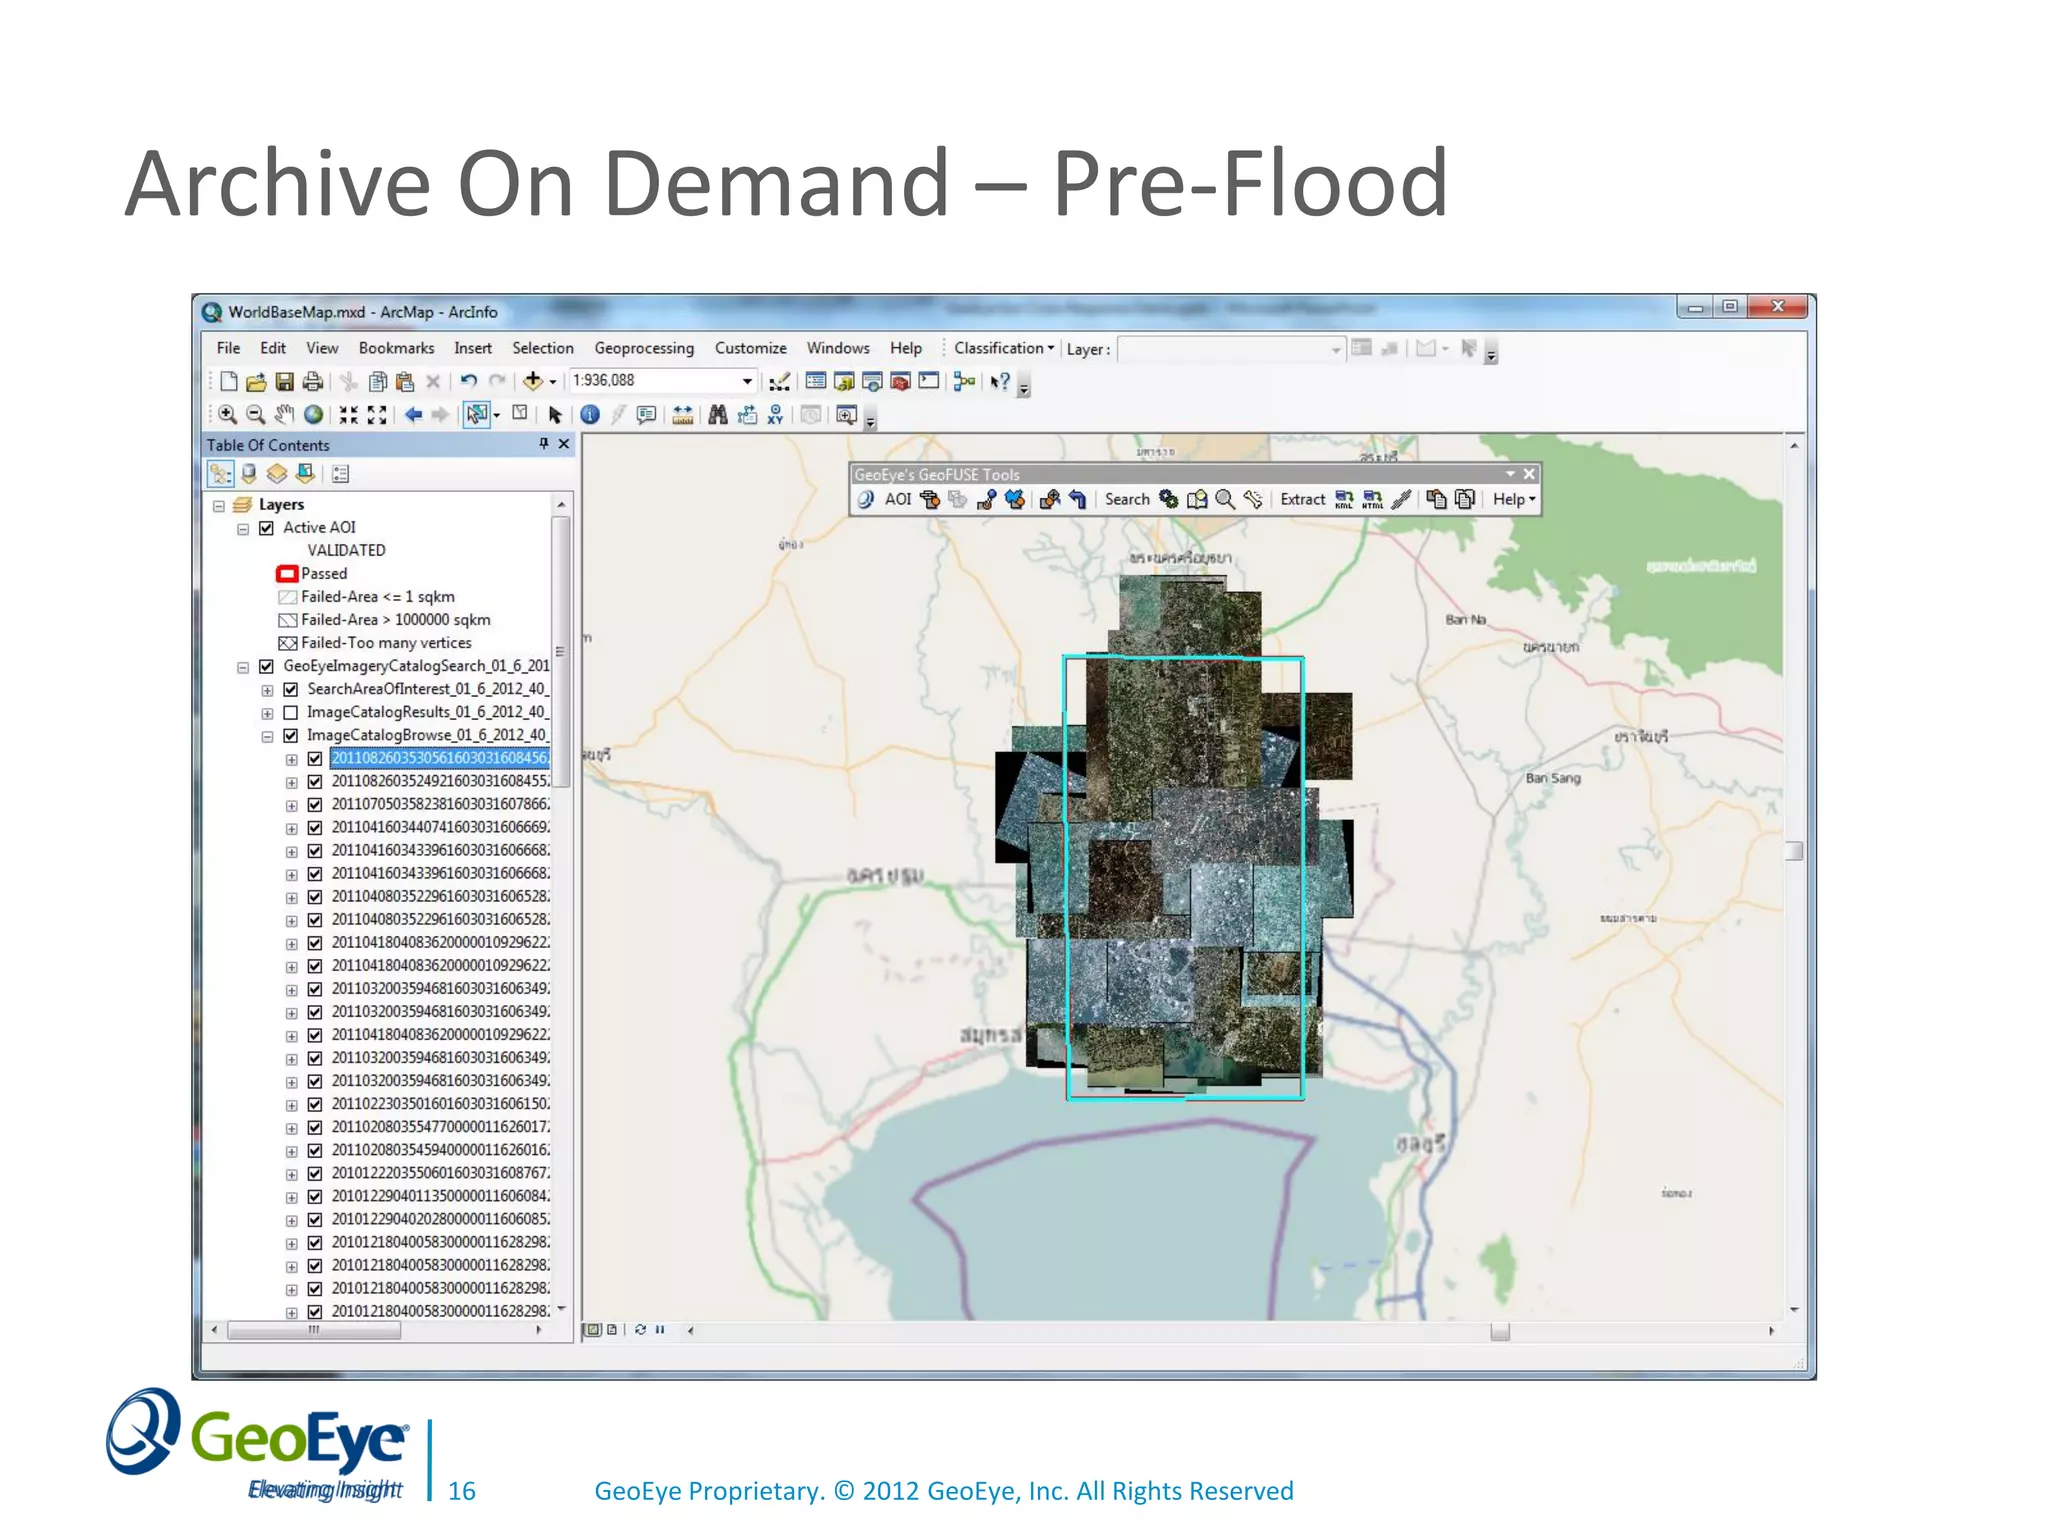Select the Zoom In magnifier tool
2048x1536 pixels.
pos(228,415)
